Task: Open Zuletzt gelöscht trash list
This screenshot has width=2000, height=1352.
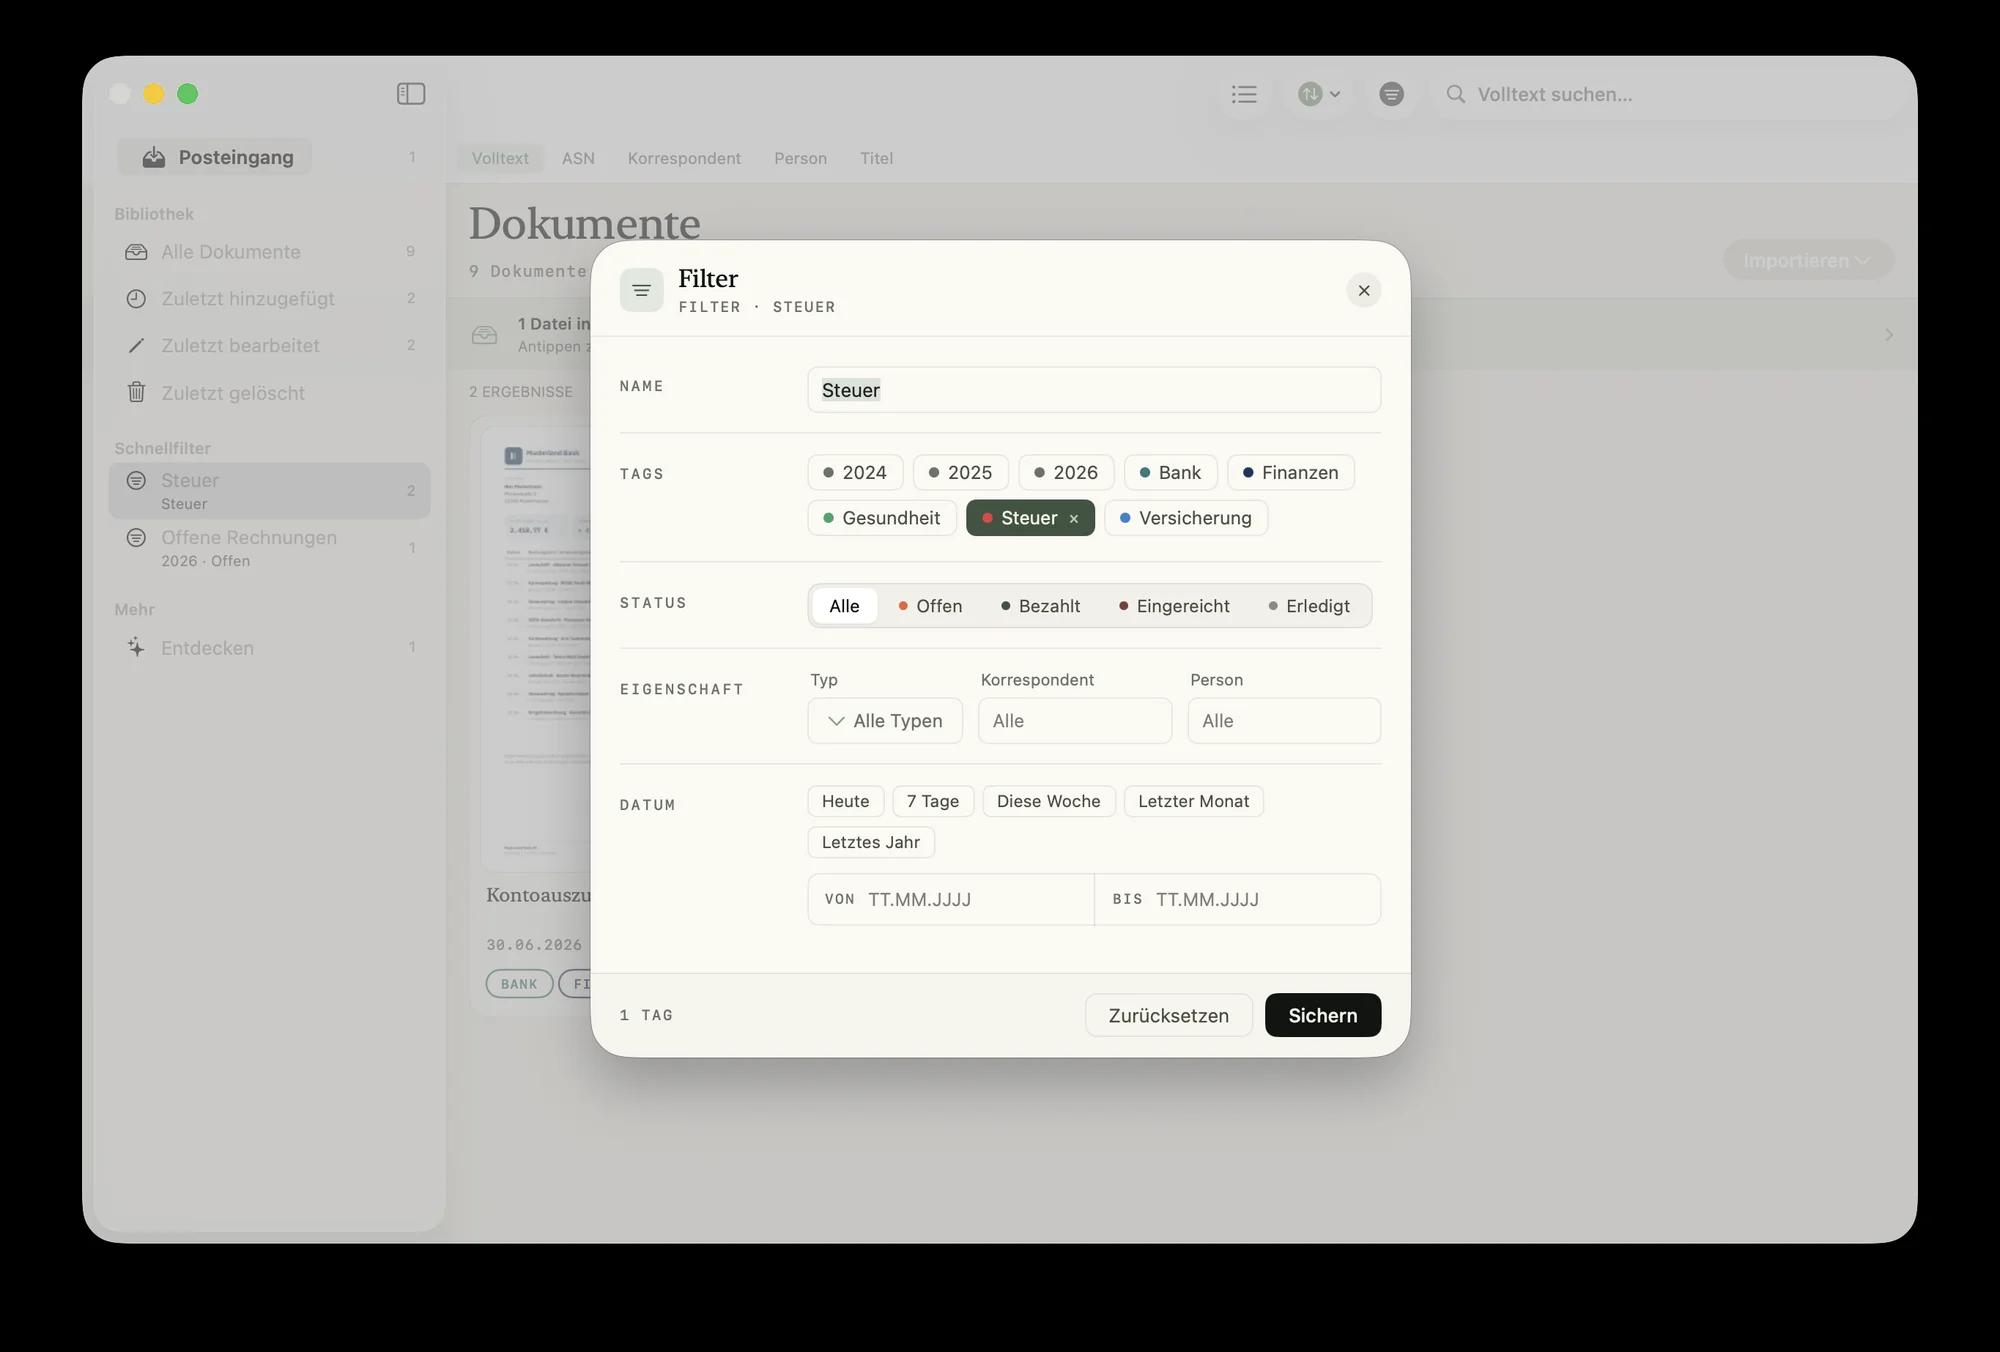Action: (x=269, y=393)
